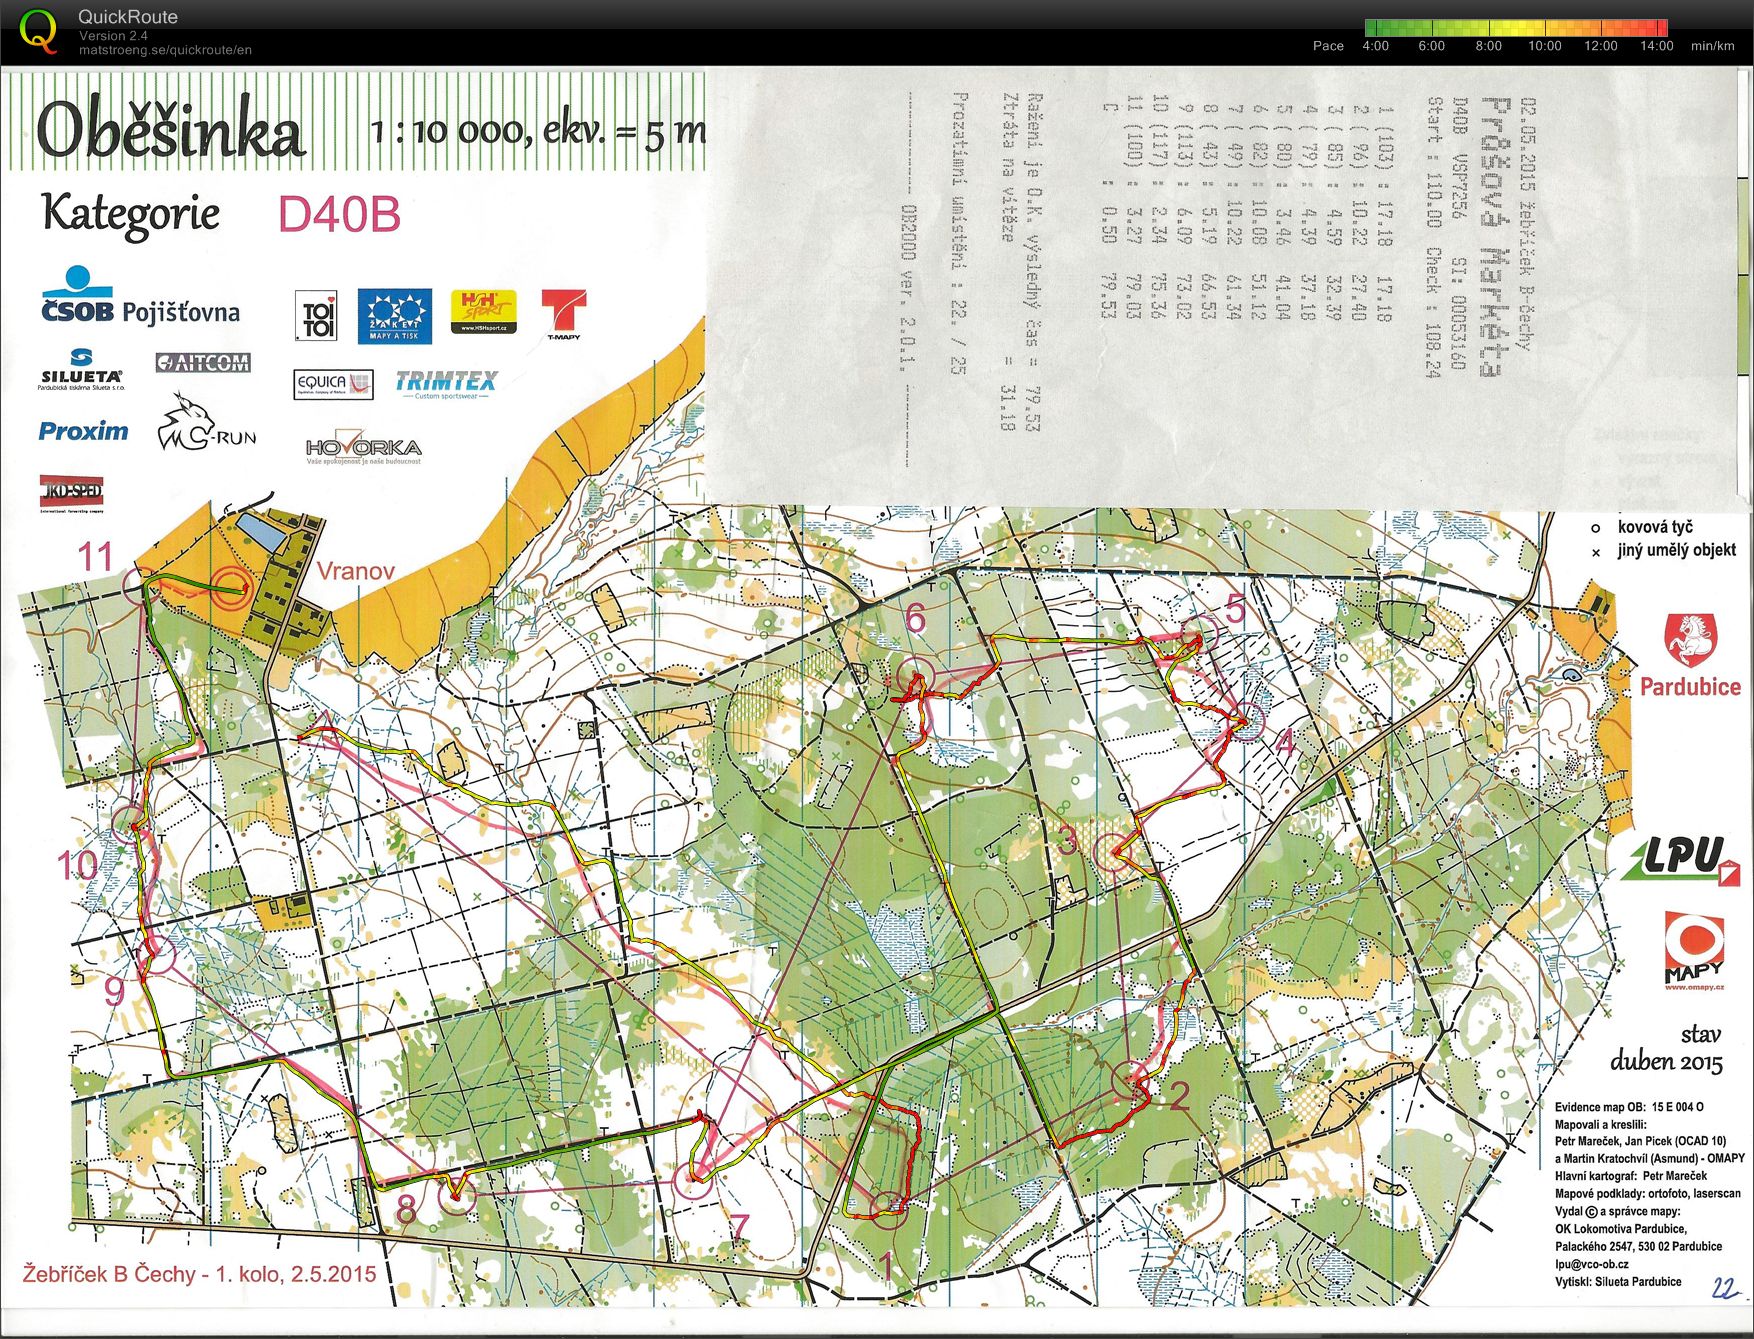Click the finish double circle near Vranov
1754x1339 pixels.
pyautogui.click(x=231, y=587)
